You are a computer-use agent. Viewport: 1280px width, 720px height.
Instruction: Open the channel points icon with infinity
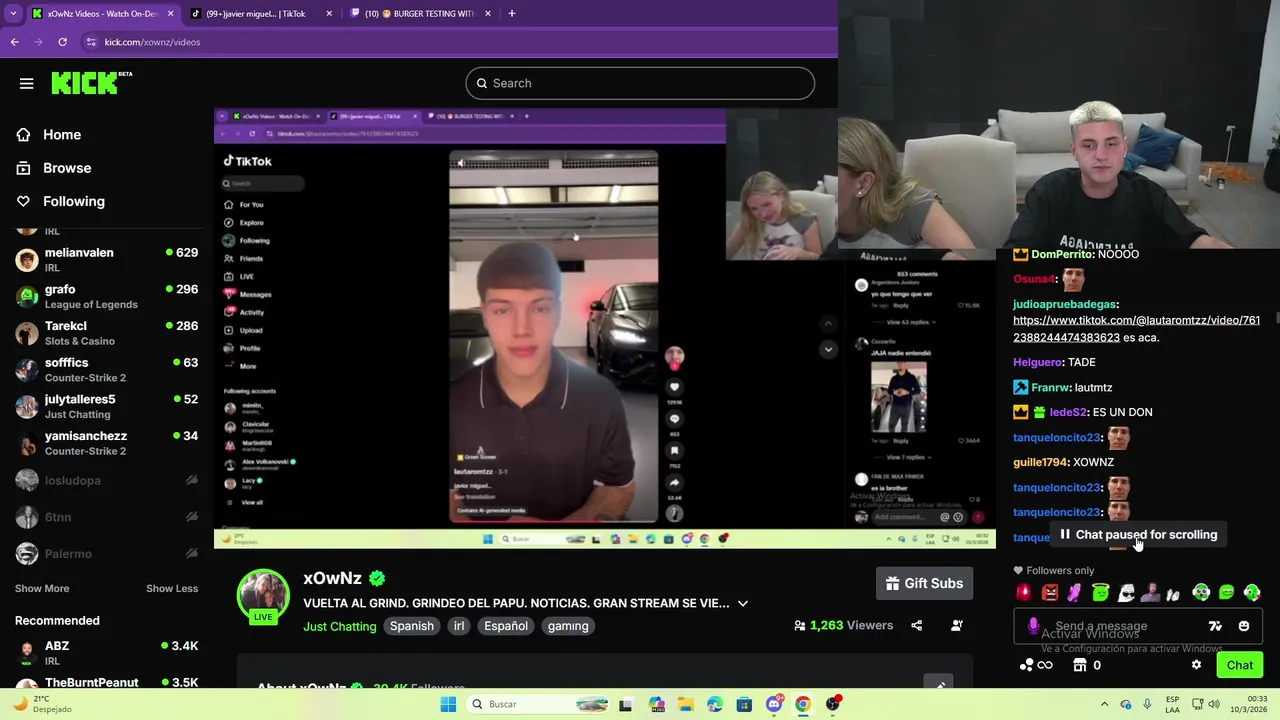click(1036, 665)
